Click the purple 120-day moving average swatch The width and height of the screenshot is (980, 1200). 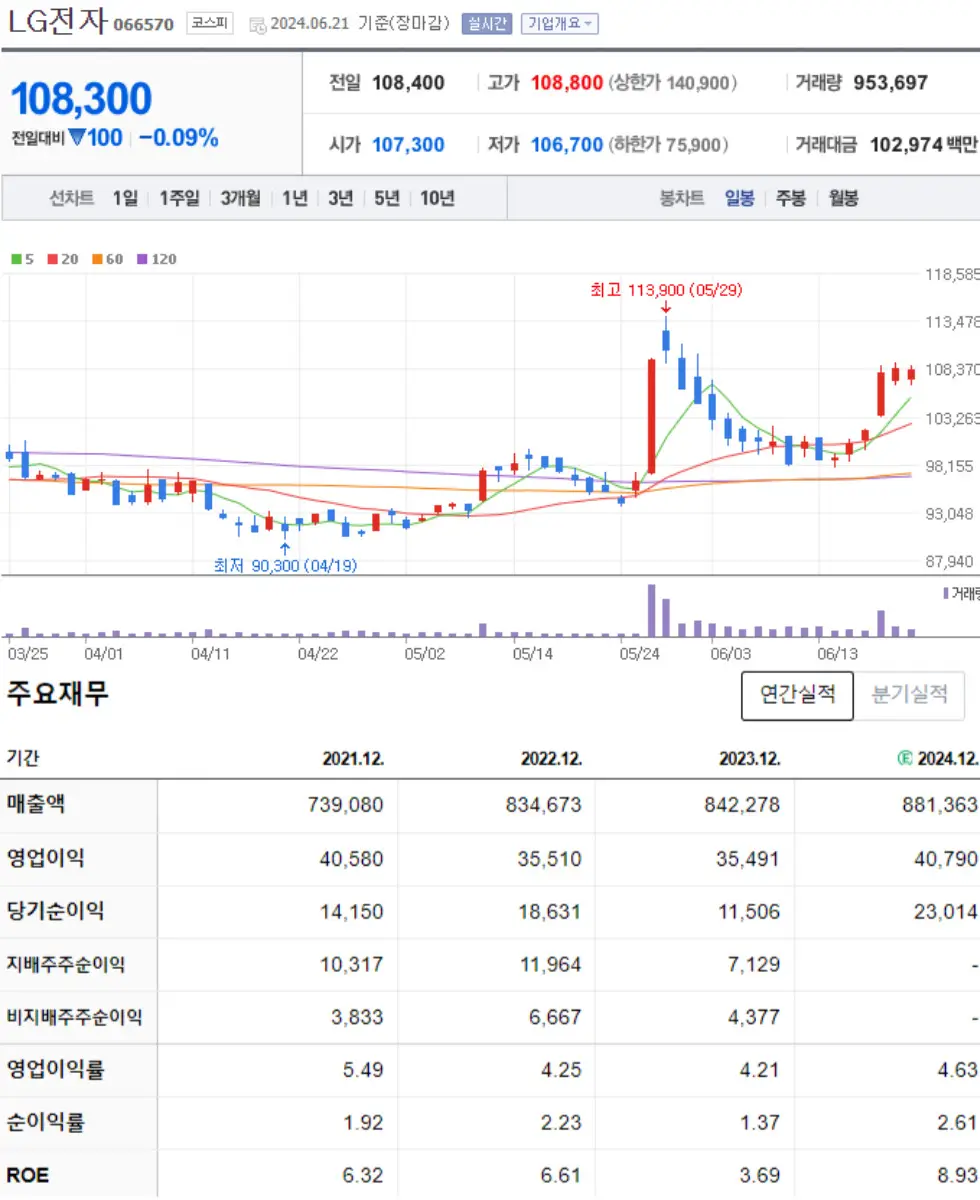142,259
